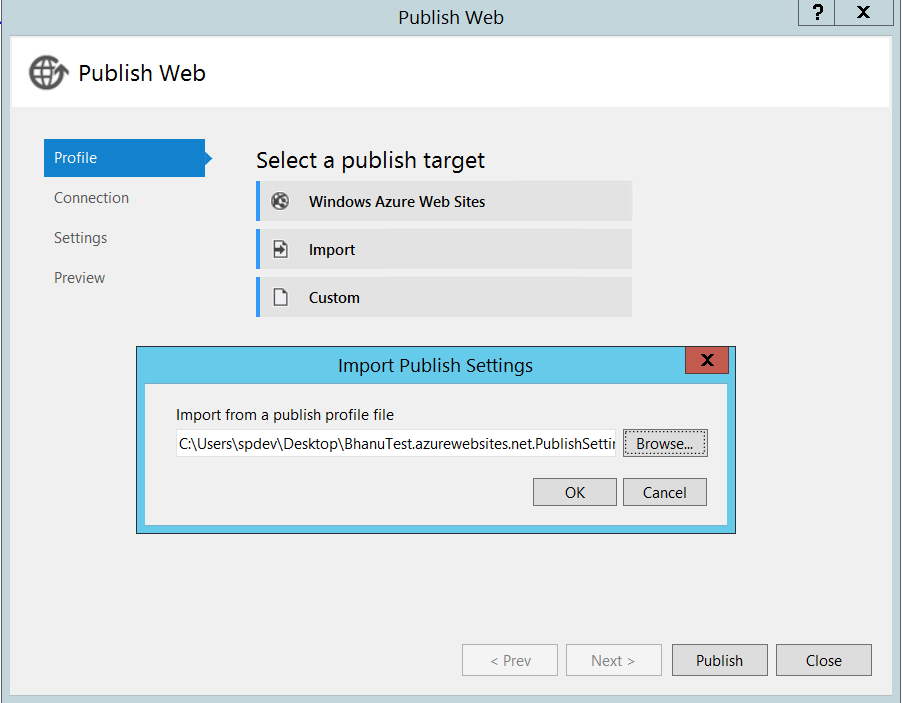This screenshot has height=703, width=902.
Task: Select the Profile step tab
Action: click(124, 158)
